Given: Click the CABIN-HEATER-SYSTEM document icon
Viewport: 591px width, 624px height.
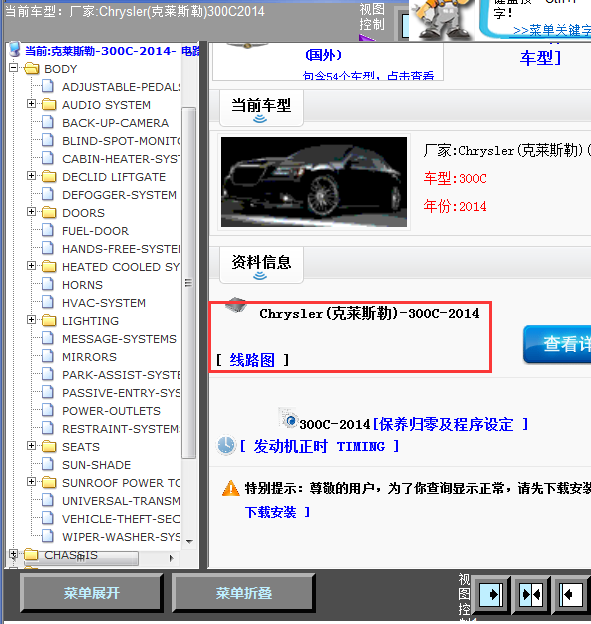Looking at the screenshot, I should [48, 158].
